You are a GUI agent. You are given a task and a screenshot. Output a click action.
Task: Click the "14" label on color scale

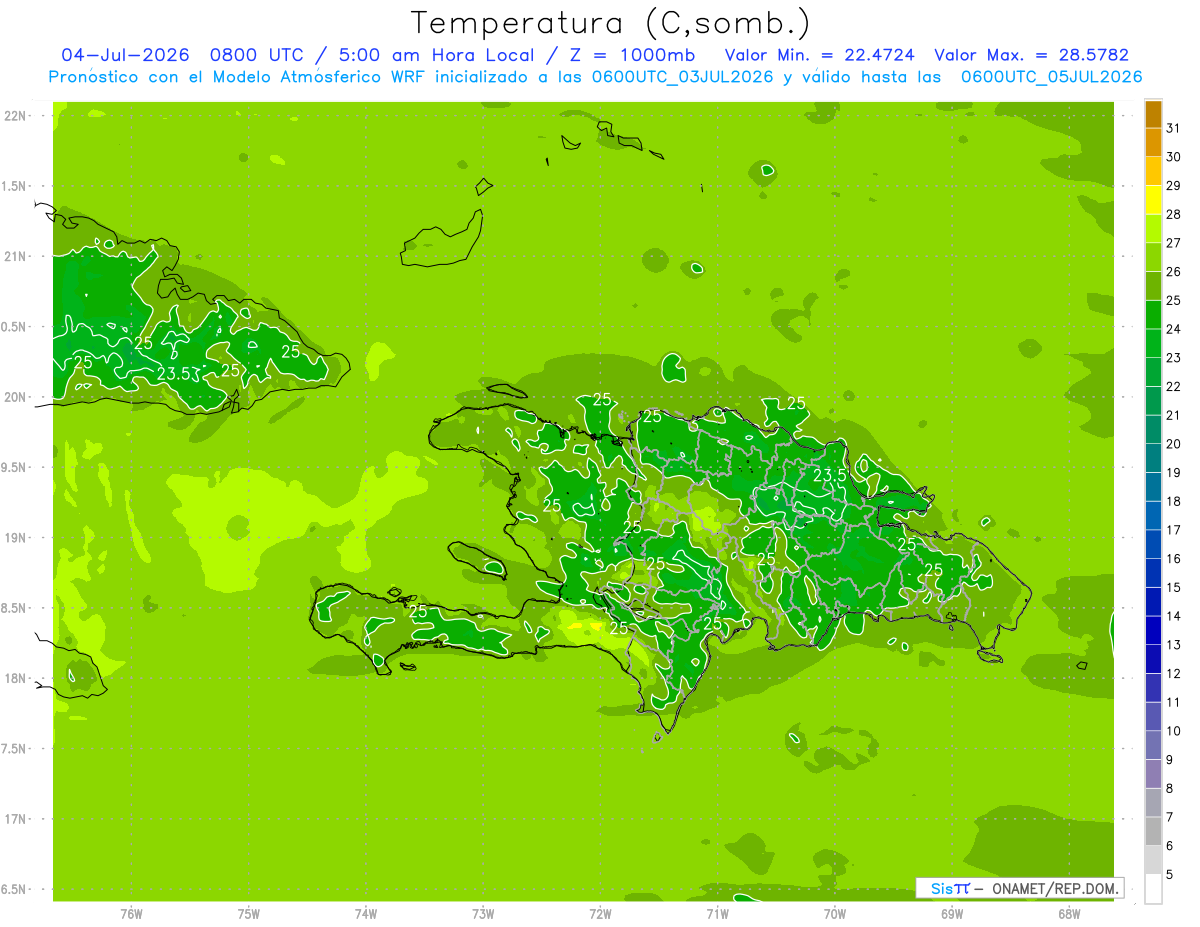[1174, 616]
